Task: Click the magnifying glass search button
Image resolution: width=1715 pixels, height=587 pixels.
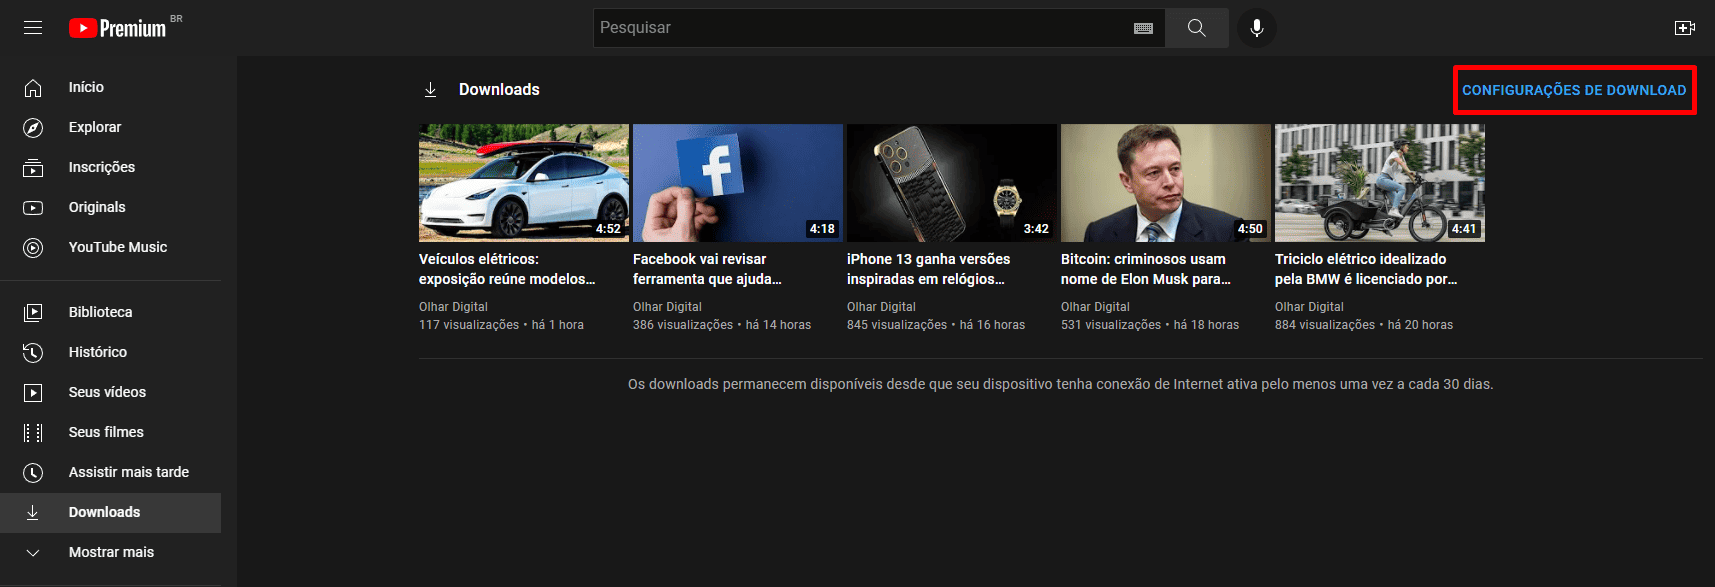Action: tap(1196, 28)
